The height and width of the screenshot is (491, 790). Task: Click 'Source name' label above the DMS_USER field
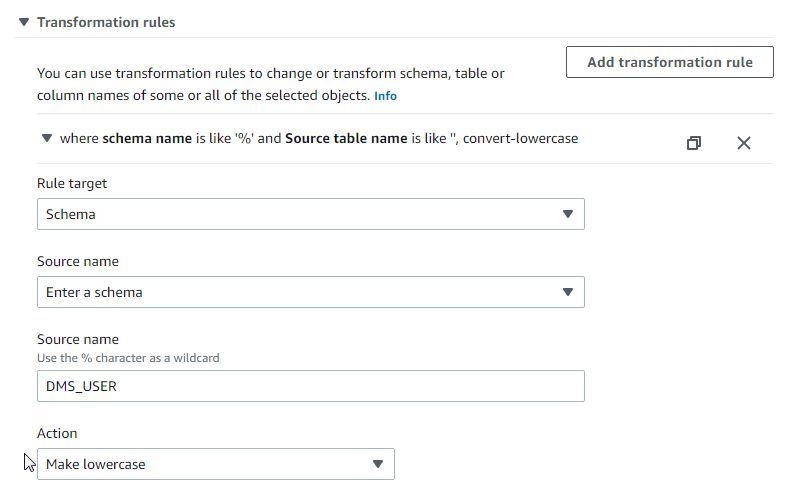click(78, 340)
